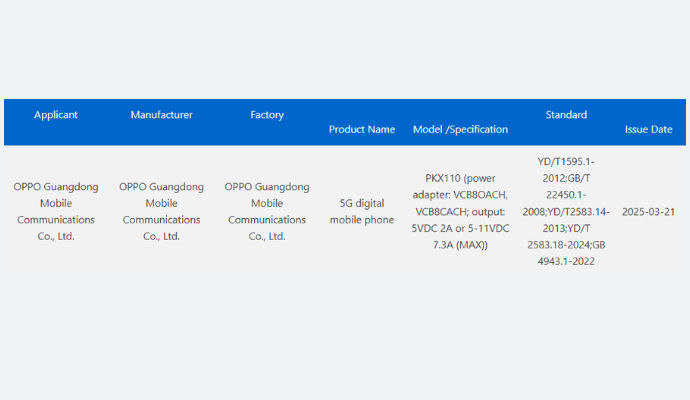690x400 pixels.
Task: Click the 2025-03-21 issue date cell
Action: 648,211
